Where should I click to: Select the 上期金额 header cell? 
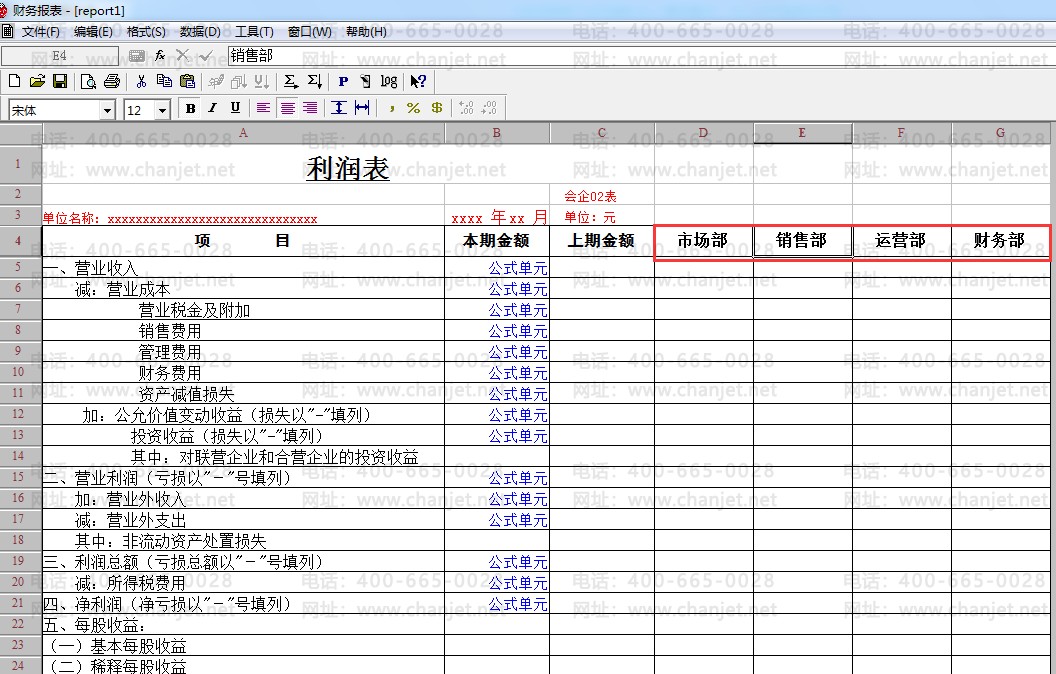pyautogui.click(x=602, y=240)
